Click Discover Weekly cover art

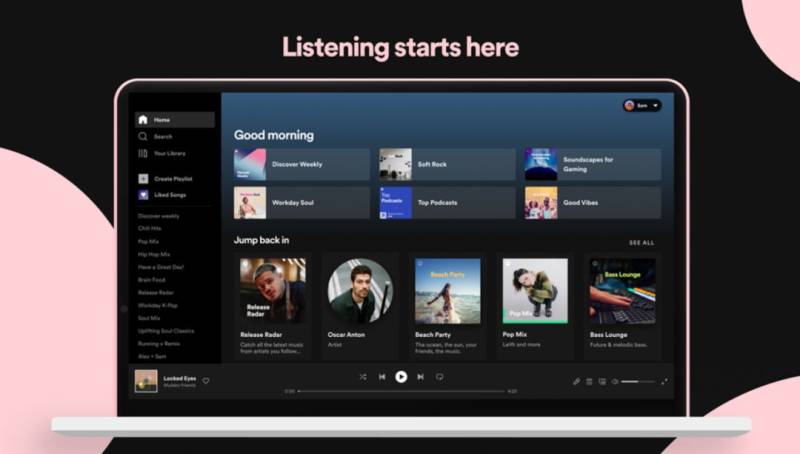point(250,164)
